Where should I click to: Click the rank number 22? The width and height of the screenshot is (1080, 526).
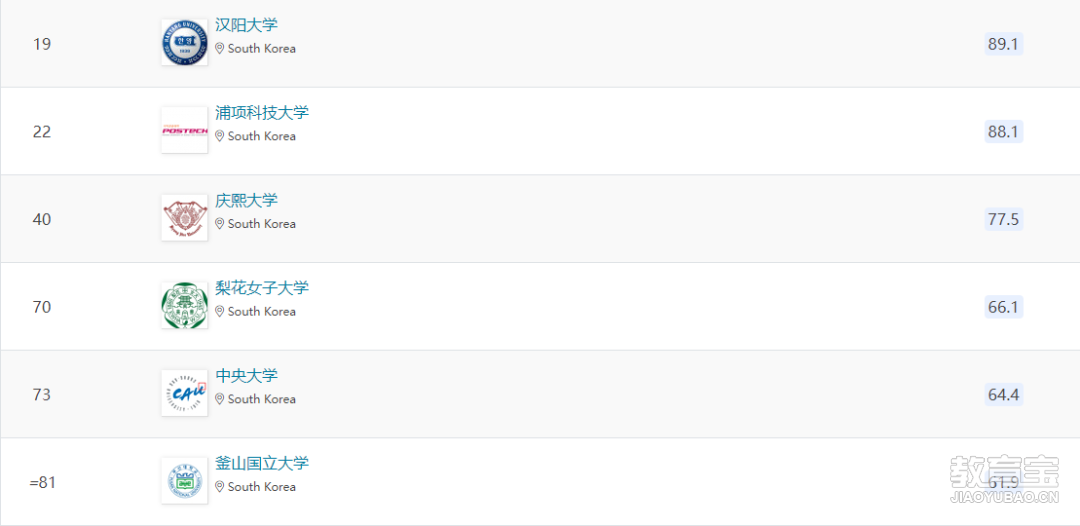(42, 132)
